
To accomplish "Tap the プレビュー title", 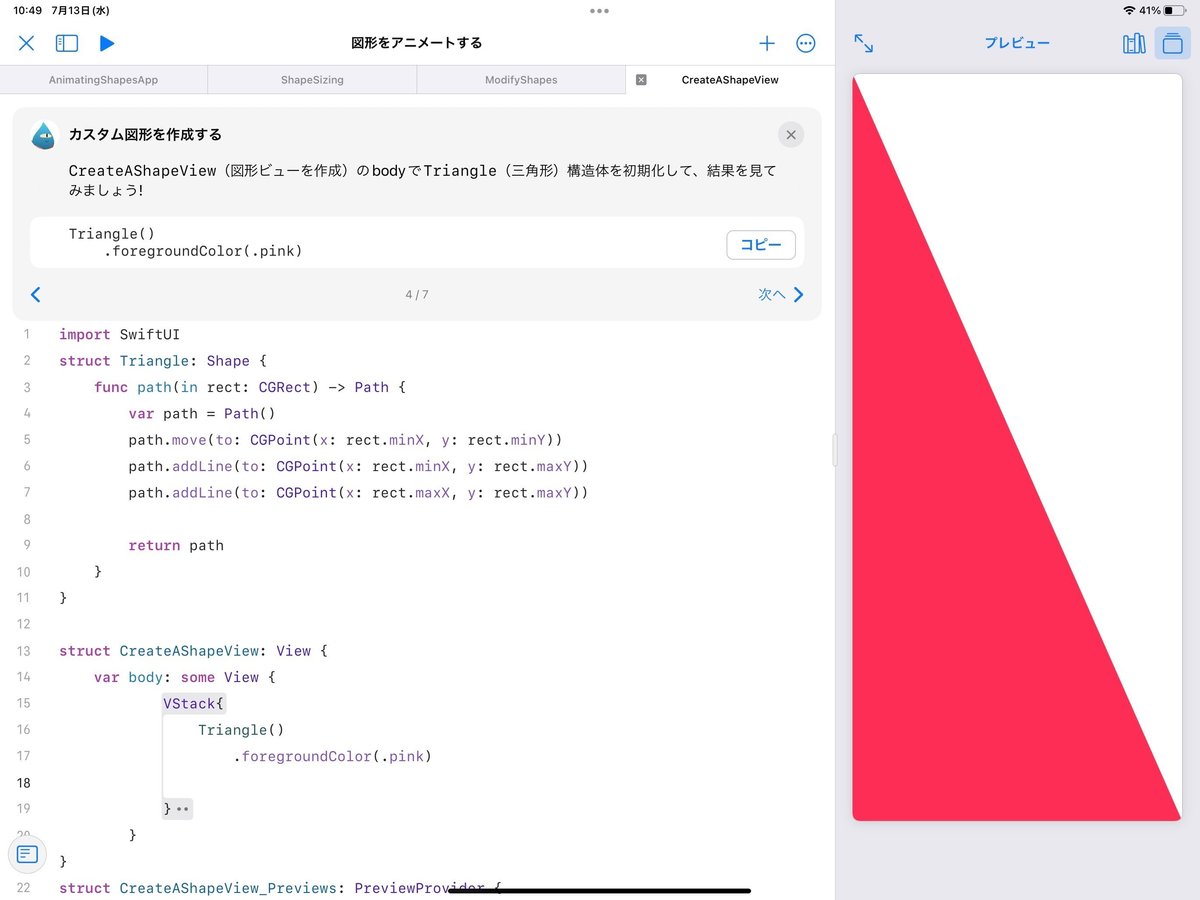I will point(1017,43).
